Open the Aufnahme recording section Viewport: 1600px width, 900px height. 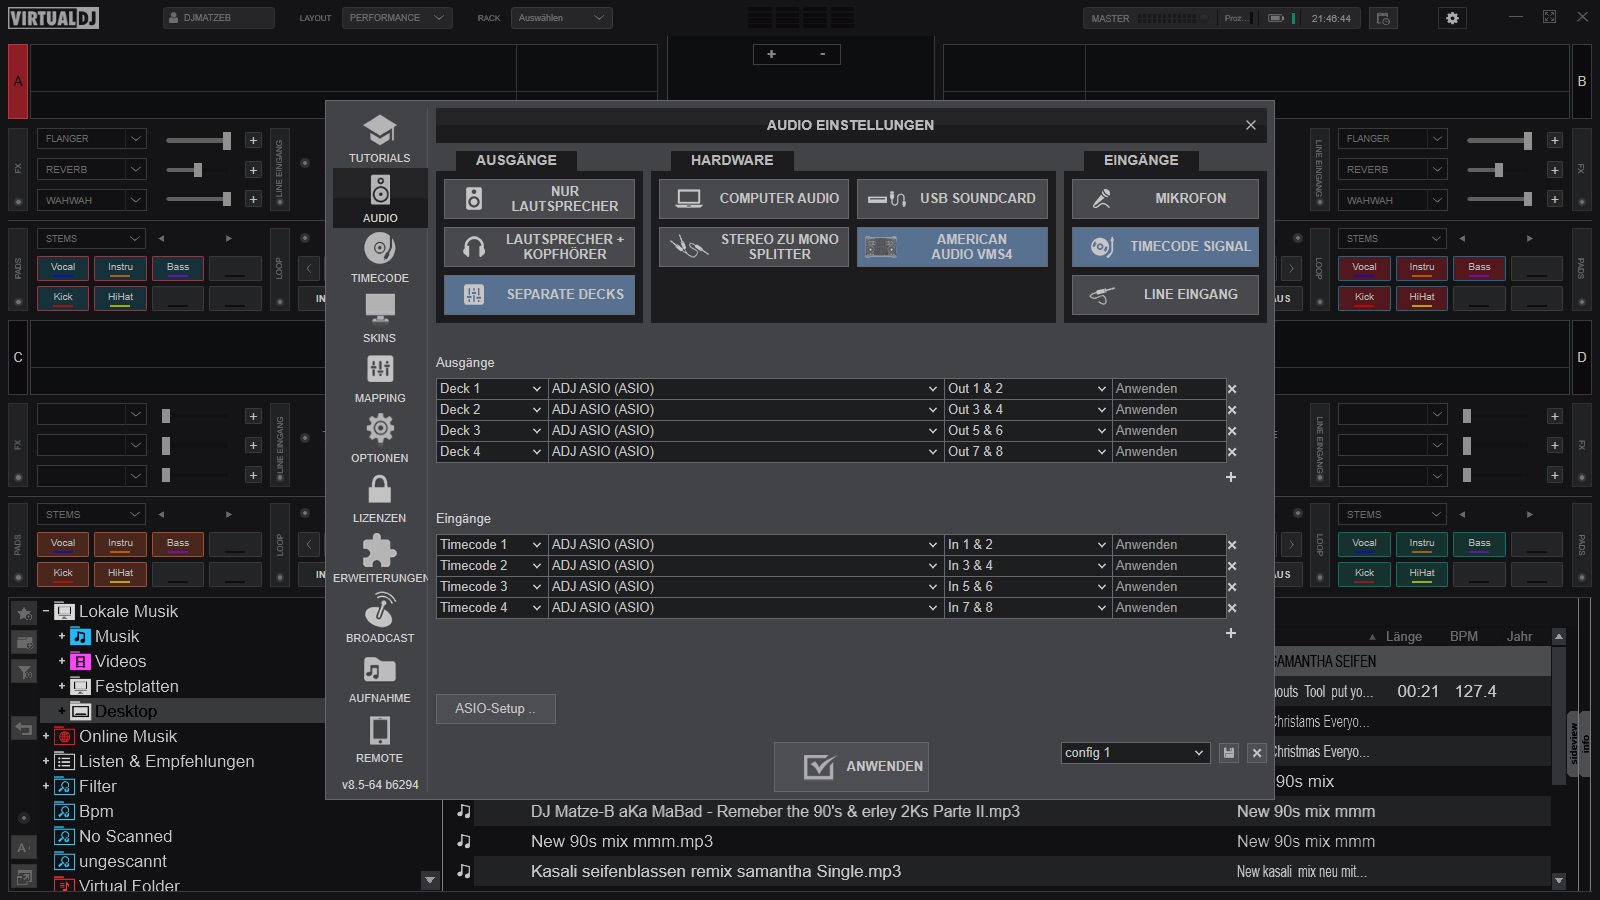coord(379,678)
